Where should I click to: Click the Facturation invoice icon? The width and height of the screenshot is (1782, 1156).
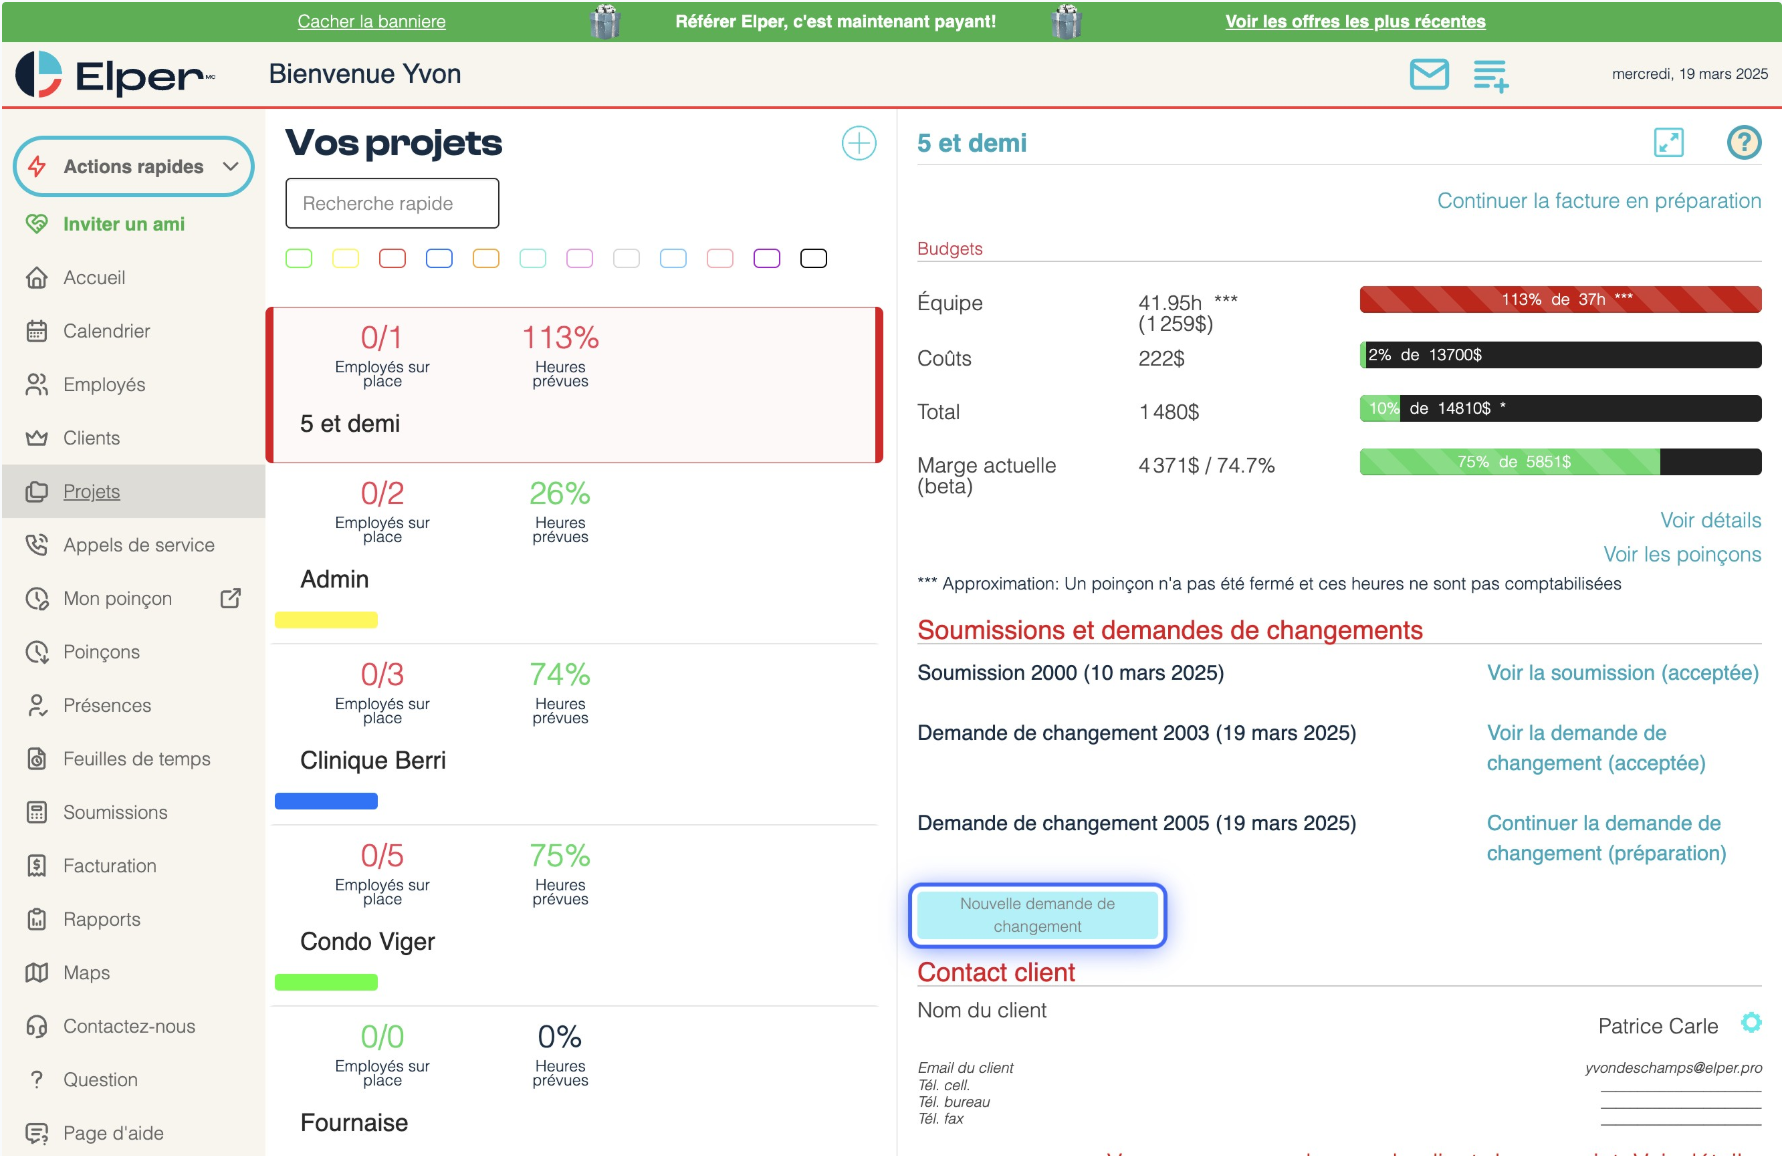click(x=37, y=866)
